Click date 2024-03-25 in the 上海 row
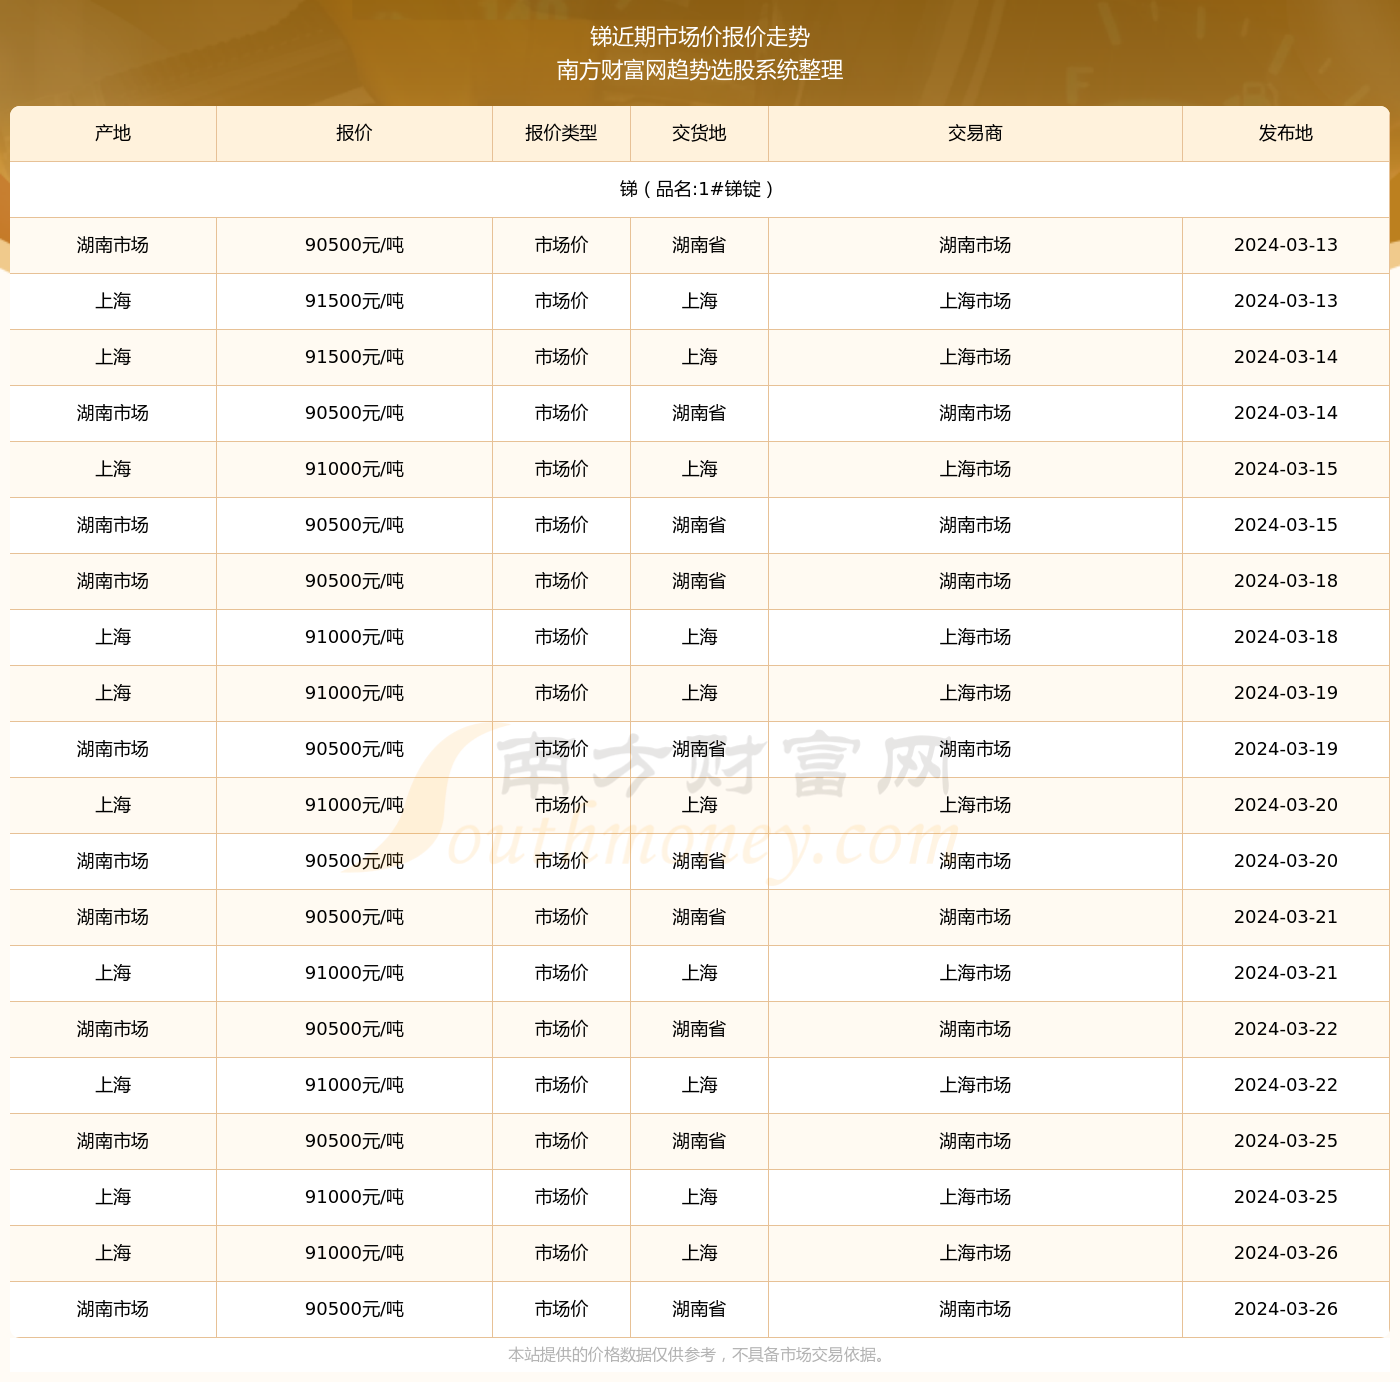Viewport: 1400px width, 1382px height. pos(1285,1197)
